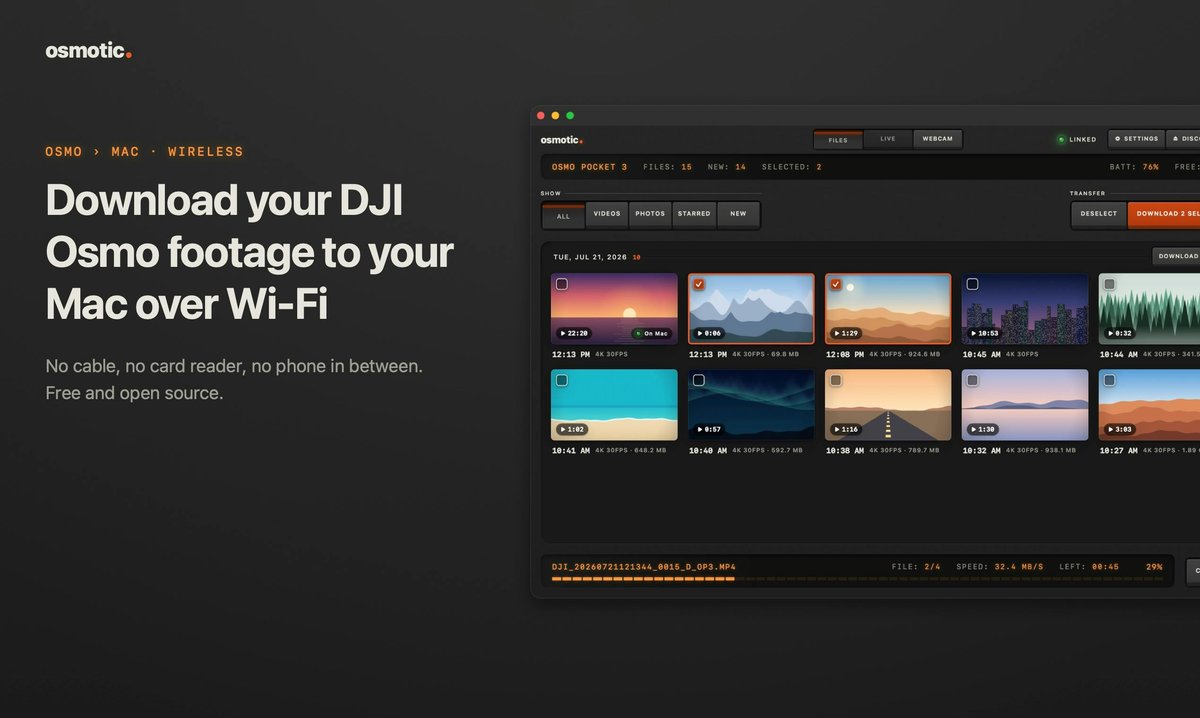Open the beach thumbnail from 10:41 AM
The image size is (1200, 718).
(614, 405)
